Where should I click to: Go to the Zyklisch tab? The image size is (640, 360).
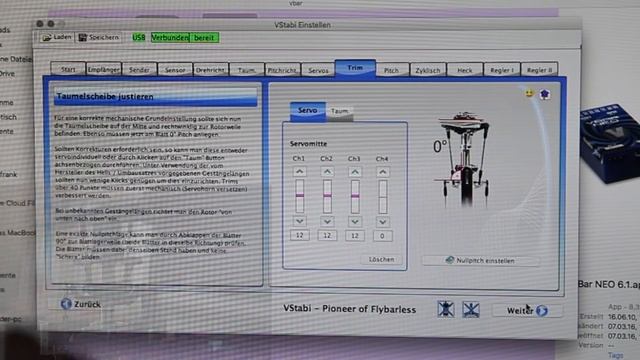tap(428, 70)
